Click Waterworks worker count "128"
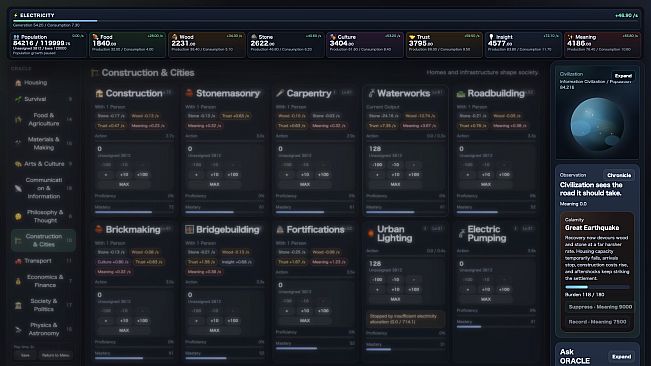Image resolution: width=651 pixels, height=366 pixels. pos(375,149)
